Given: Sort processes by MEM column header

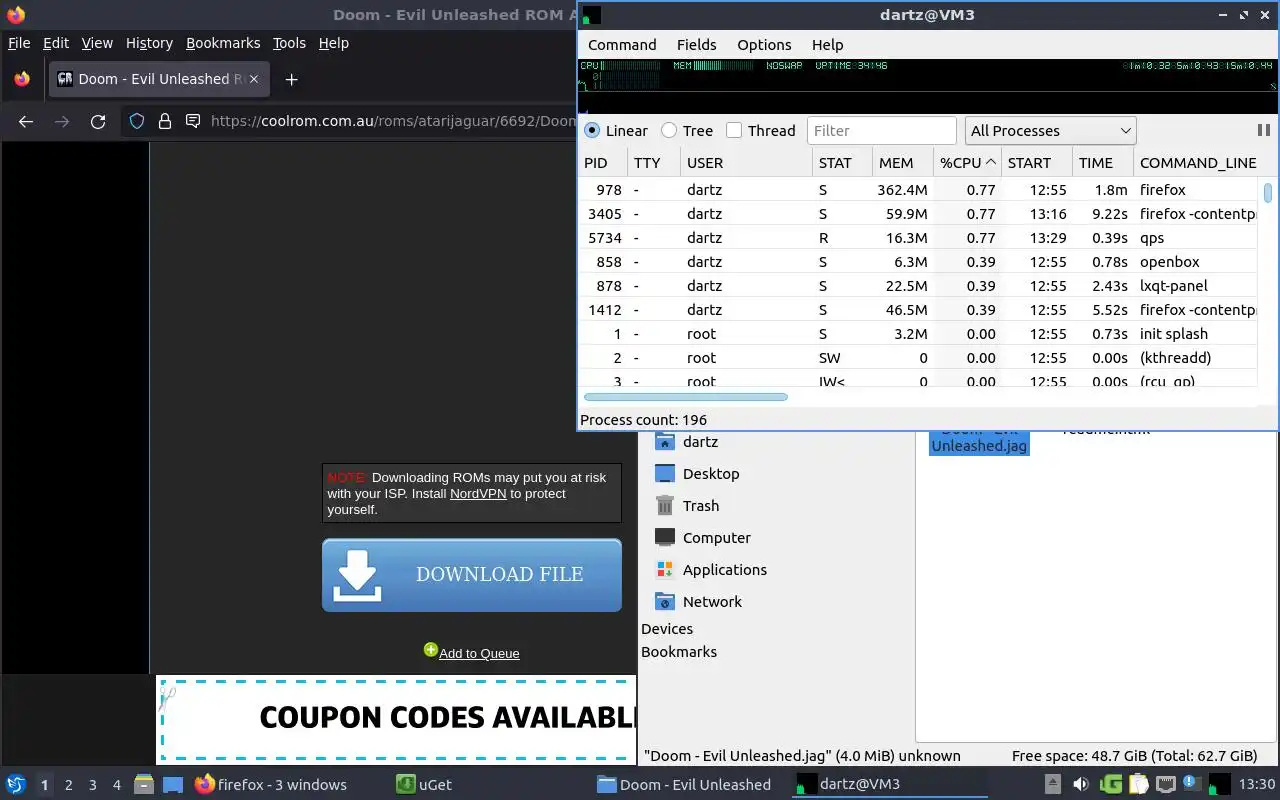Looking at the screenshot, I should pyautogui.click(x=902, y=163).
